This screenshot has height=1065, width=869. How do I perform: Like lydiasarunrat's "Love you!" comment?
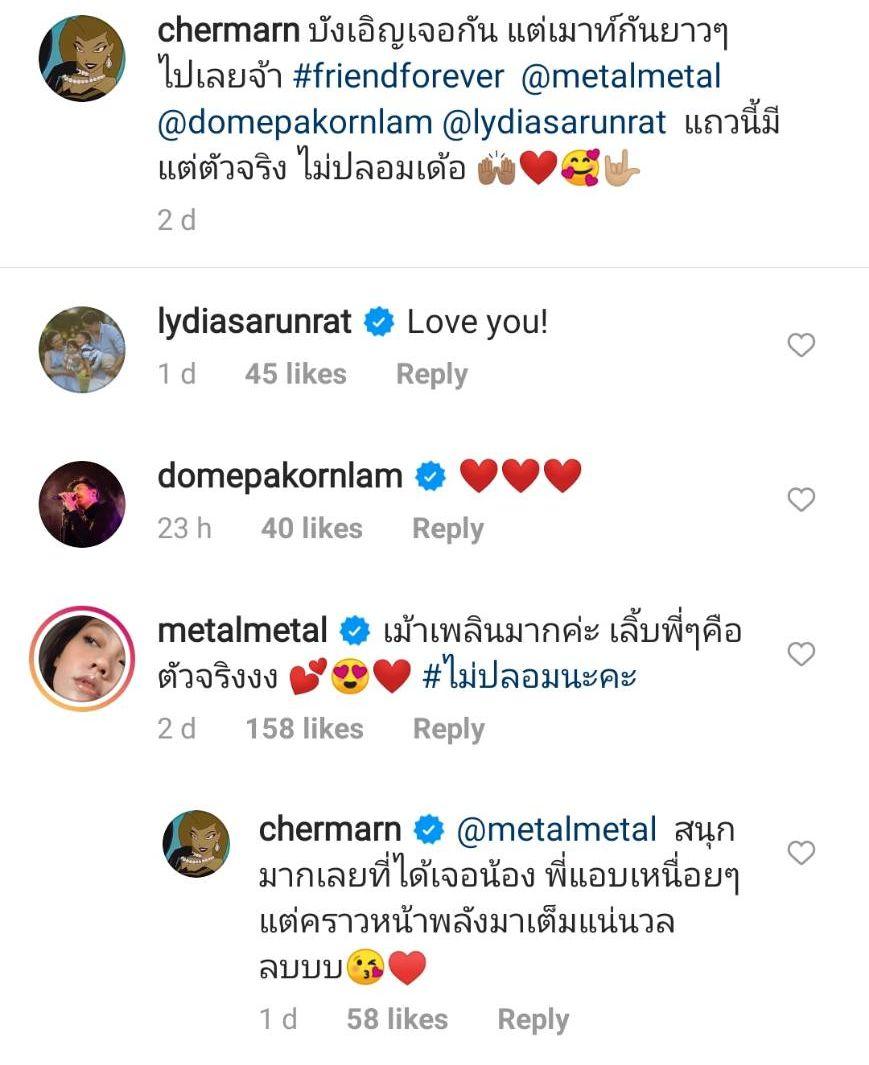[801, 346]
